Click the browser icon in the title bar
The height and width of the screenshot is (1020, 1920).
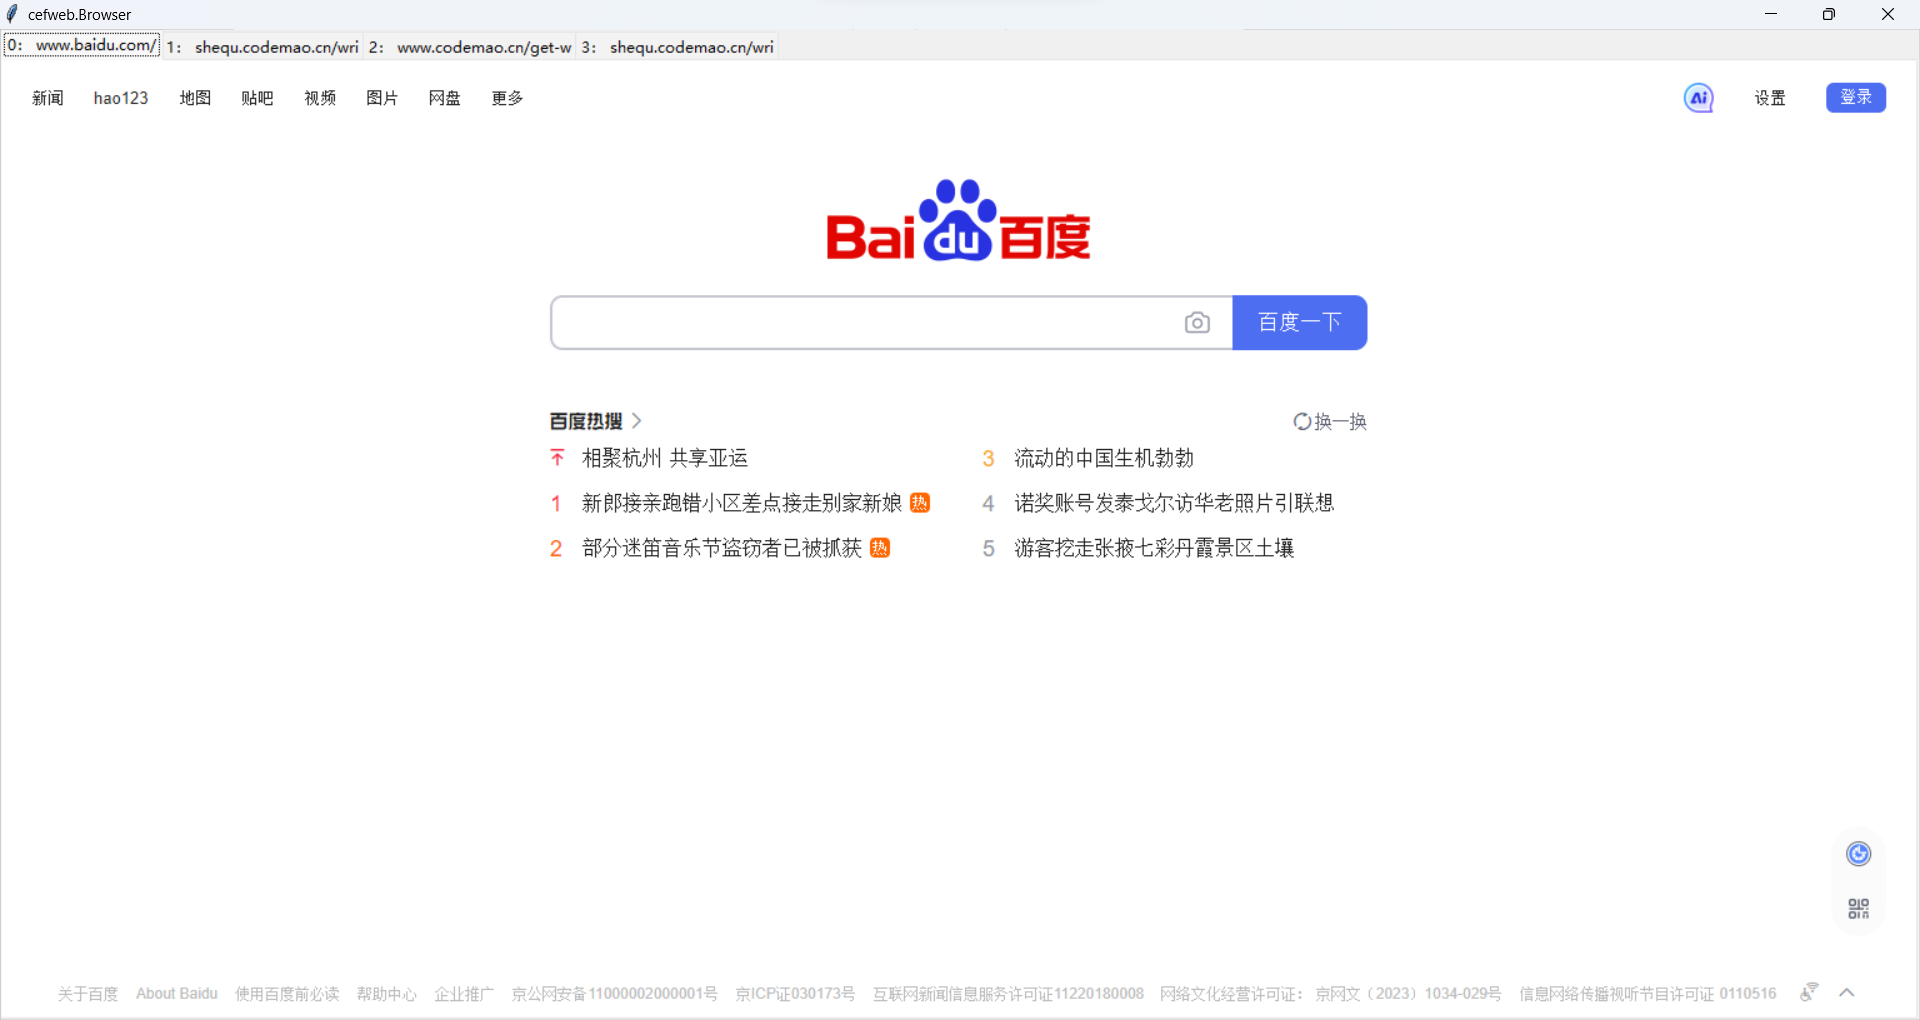tap(12, 14)
